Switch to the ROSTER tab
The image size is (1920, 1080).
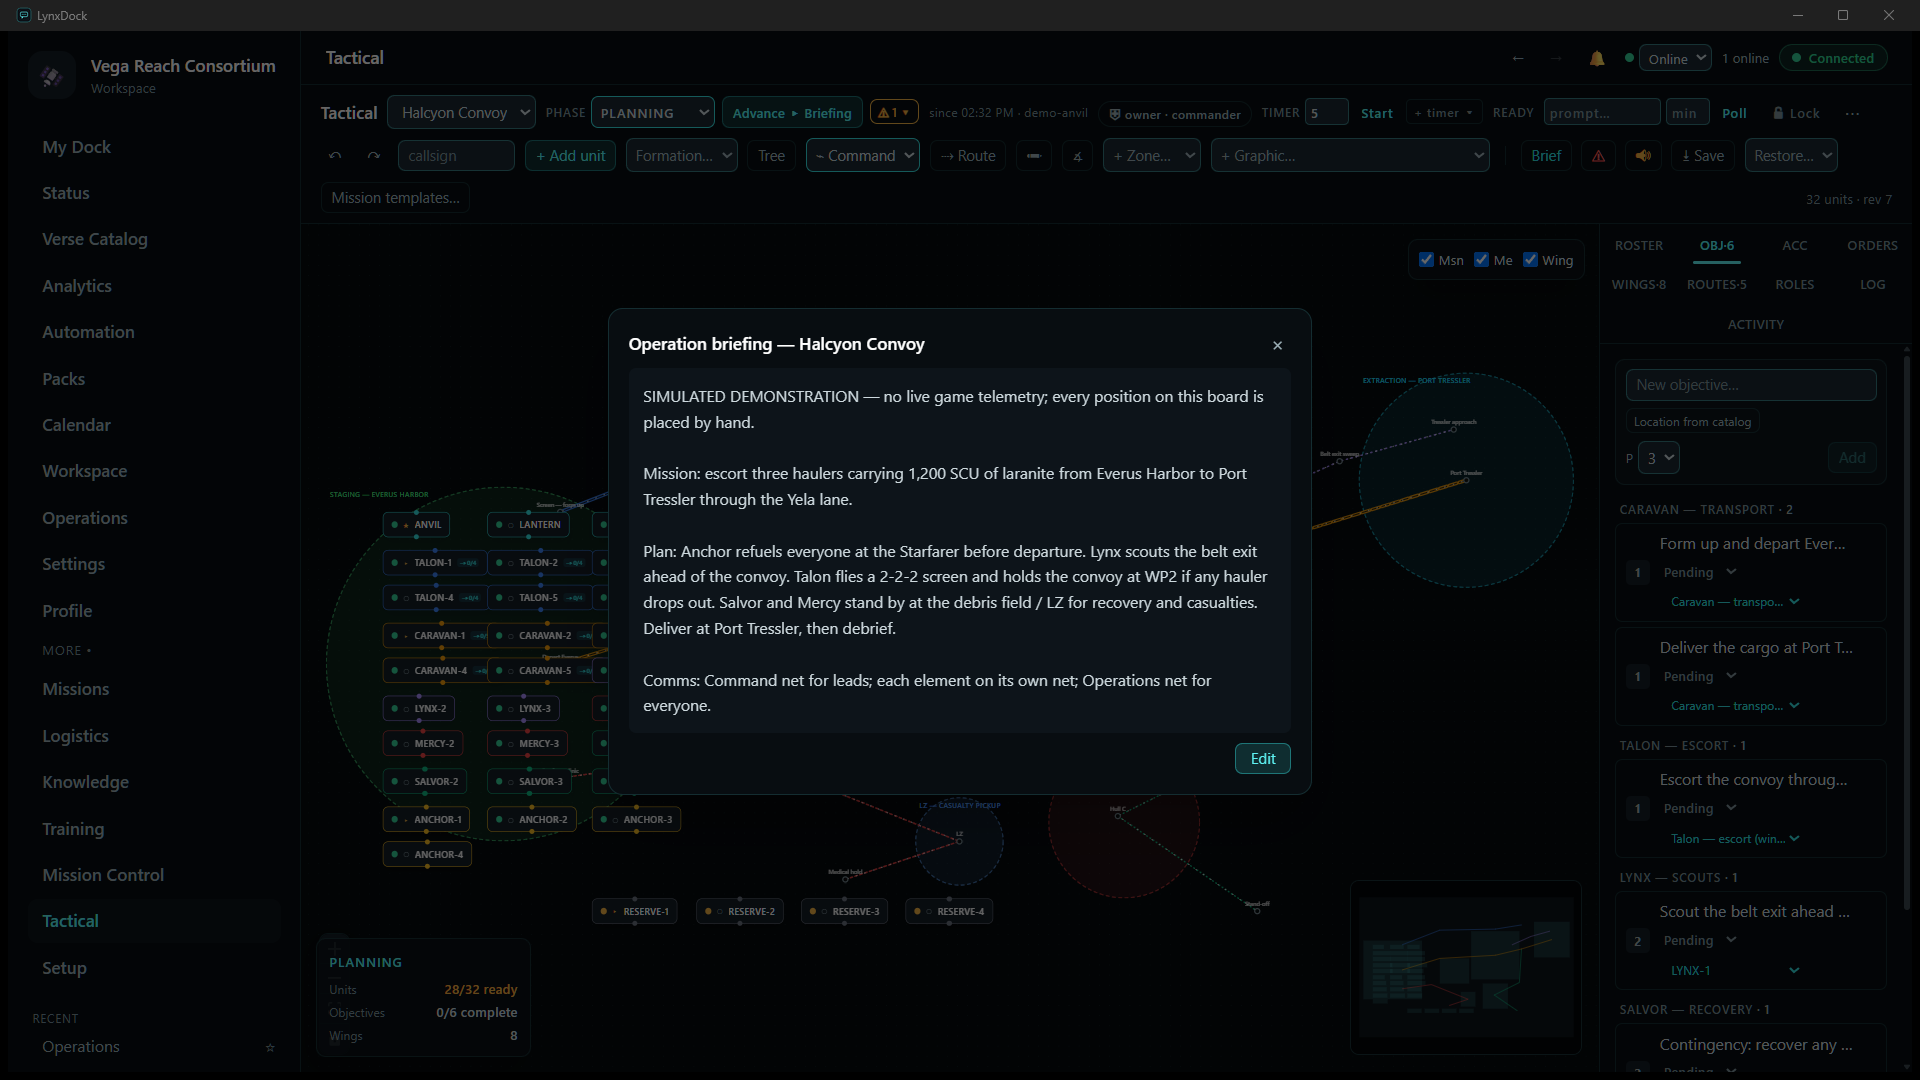click(1638, 246)
